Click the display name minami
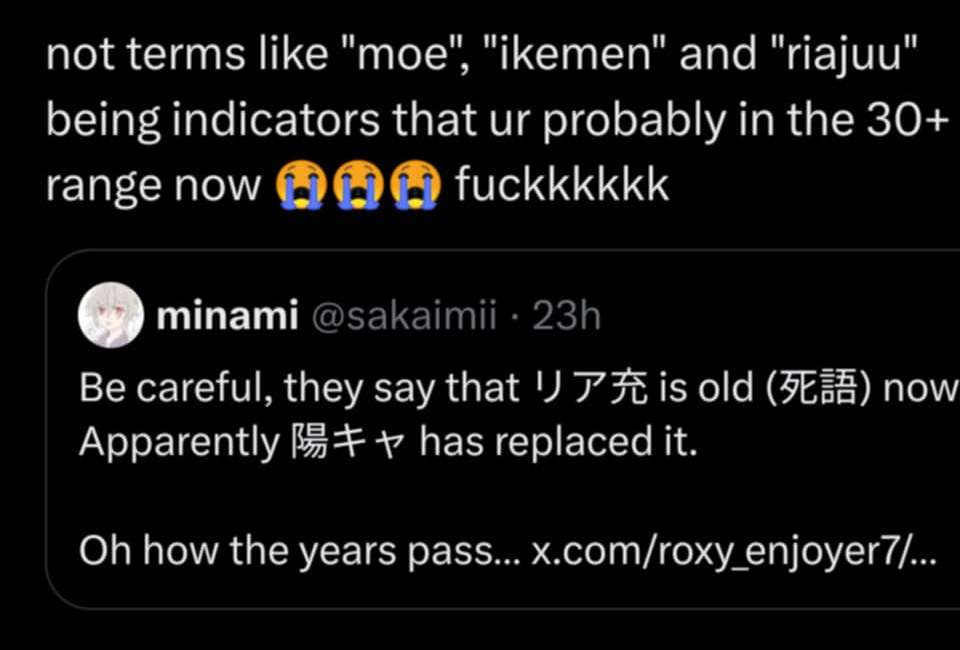Image resolution: width=960 pixels, height=650 pixels. (227, 316)
